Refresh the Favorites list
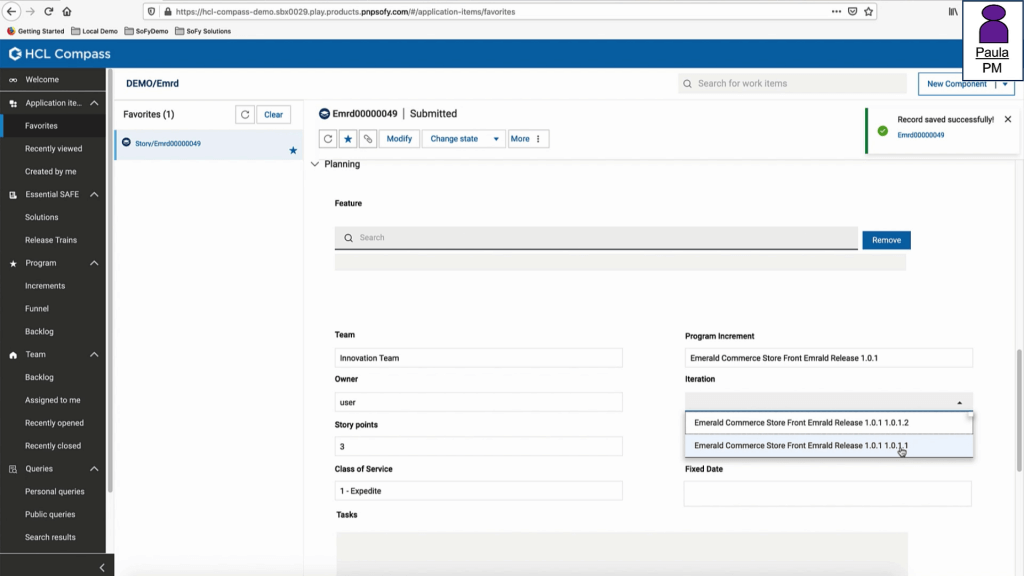 pos(245,115)
